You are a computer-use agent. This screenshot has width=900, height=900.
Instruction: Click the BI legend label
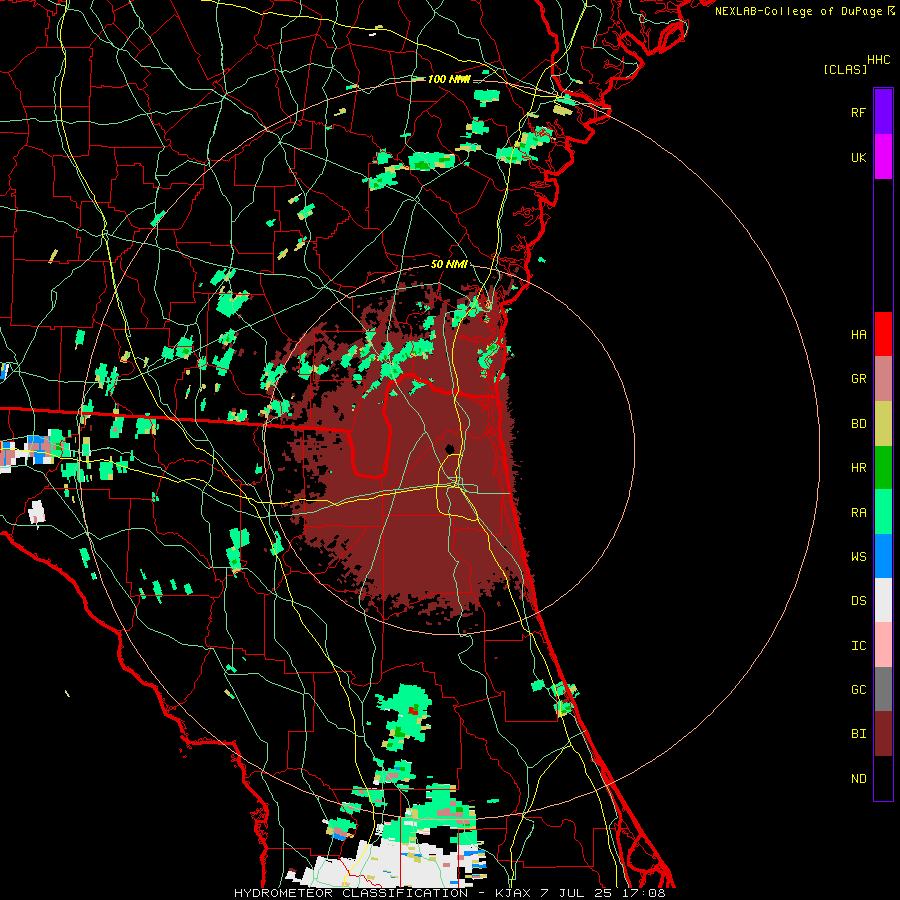coord(858,734)
